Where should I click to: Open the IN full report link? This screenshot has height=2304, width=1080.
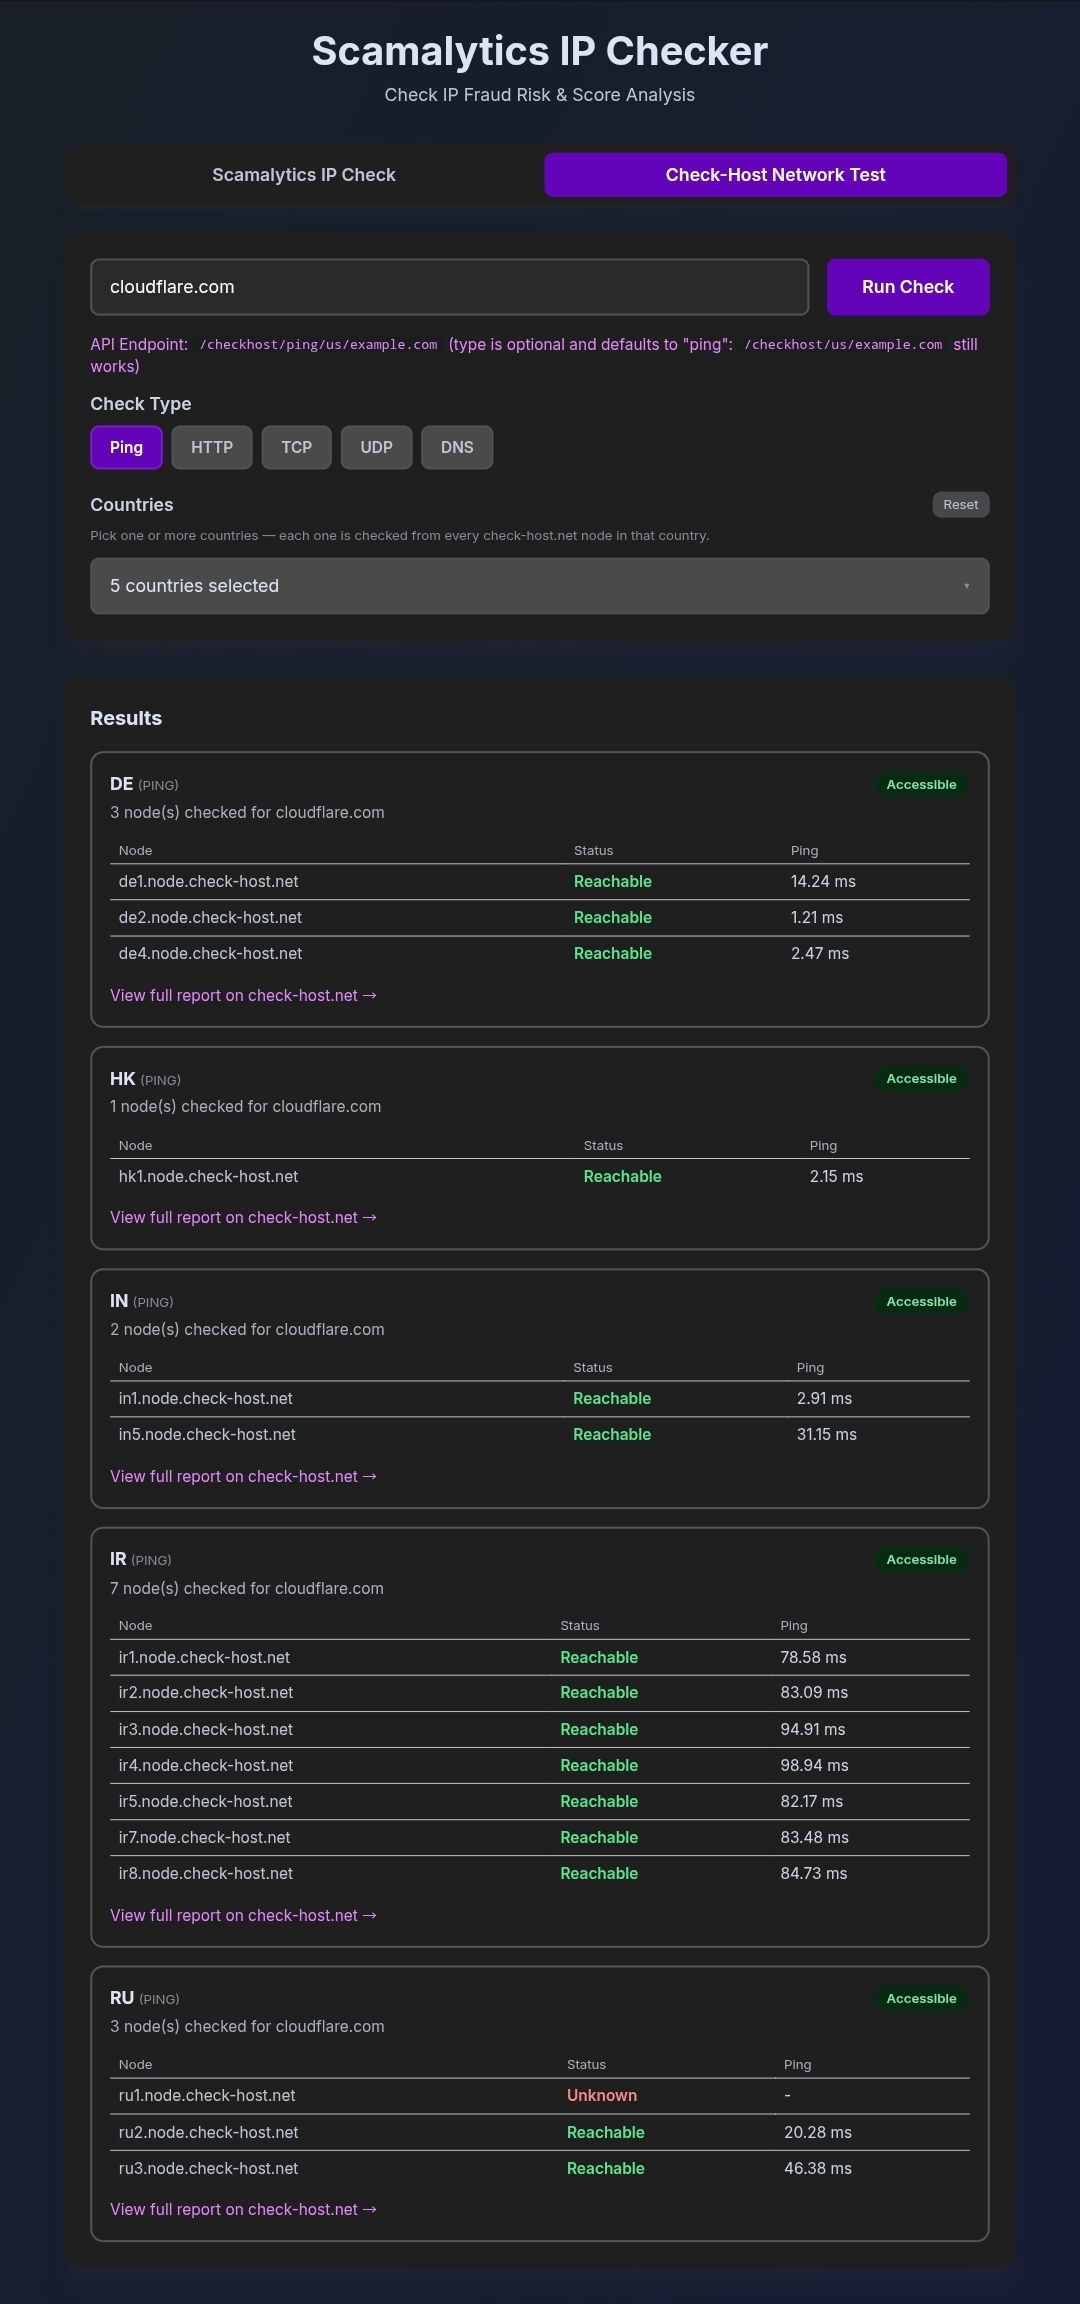[x=243, y=1477]
